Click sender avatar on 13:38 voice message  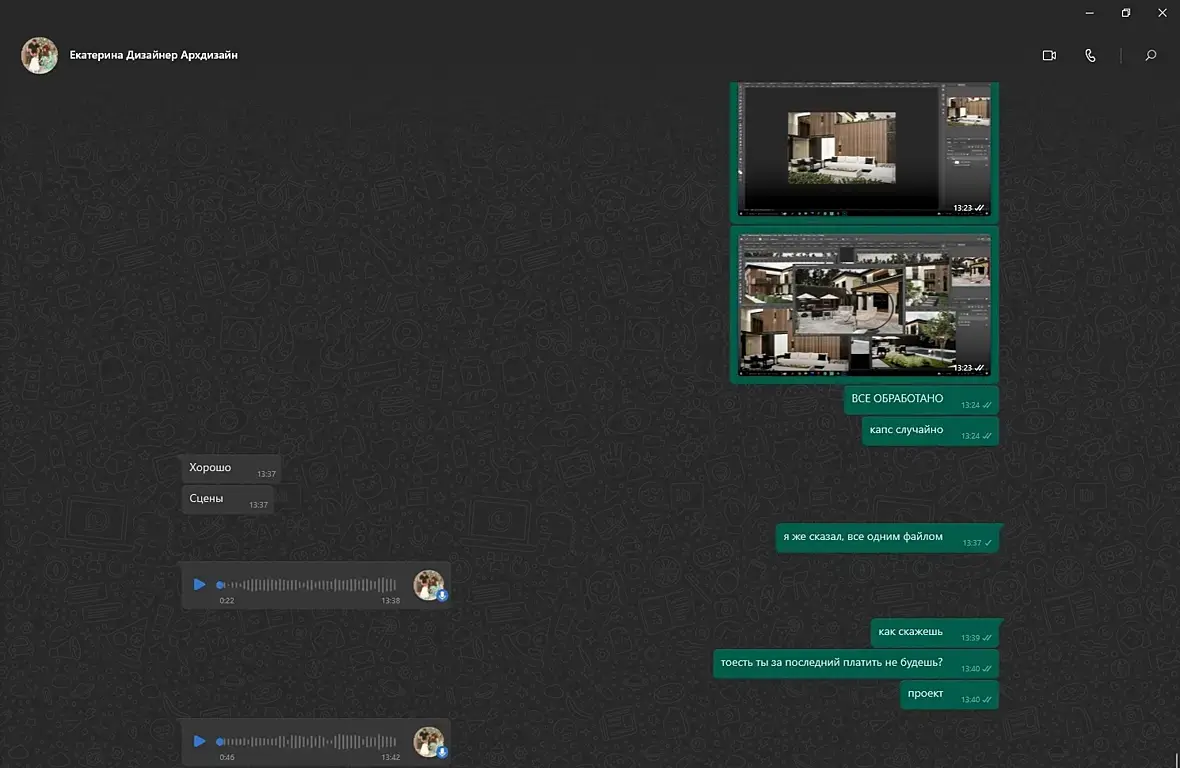click(x=429, y=584)
